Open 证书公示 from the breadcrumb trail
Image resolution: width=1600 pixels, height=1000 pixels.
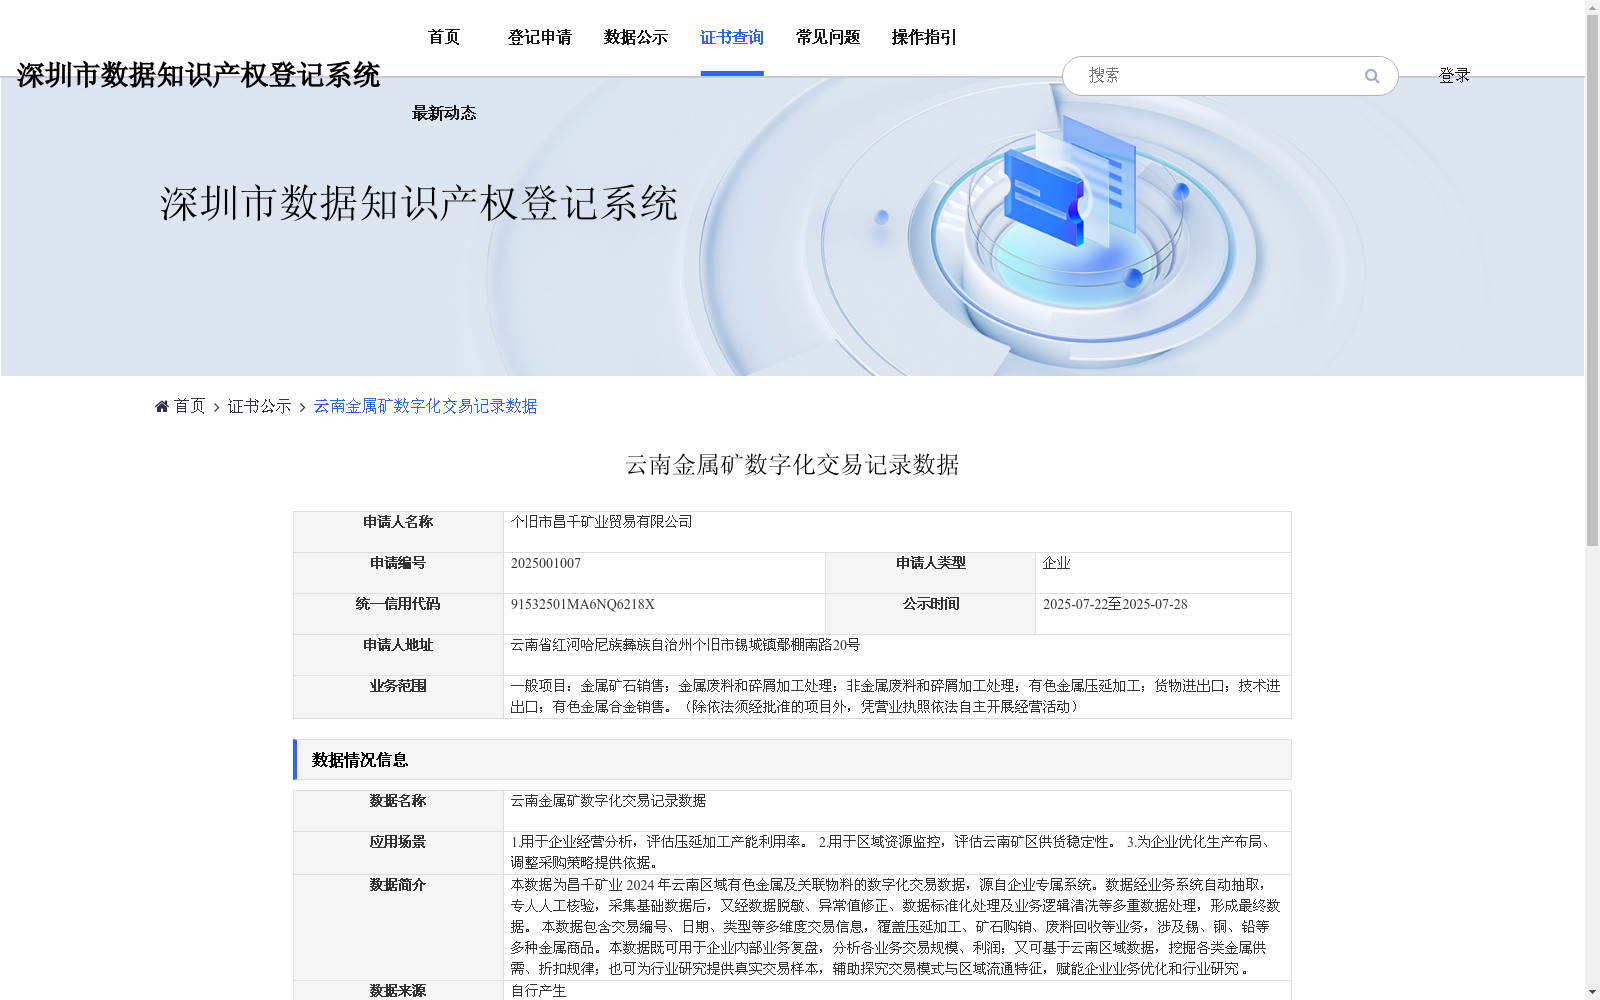click(x=258, y=406)
